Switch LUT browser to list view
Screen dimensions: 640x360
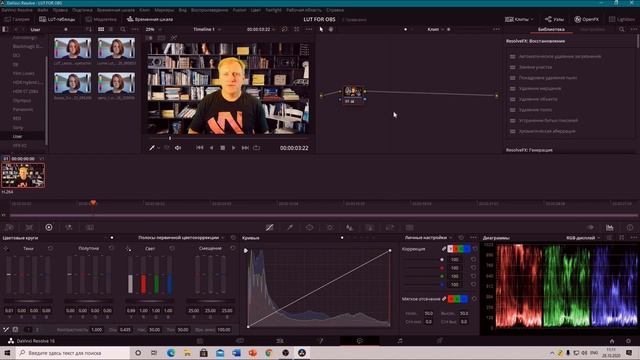tap(111, 29)
